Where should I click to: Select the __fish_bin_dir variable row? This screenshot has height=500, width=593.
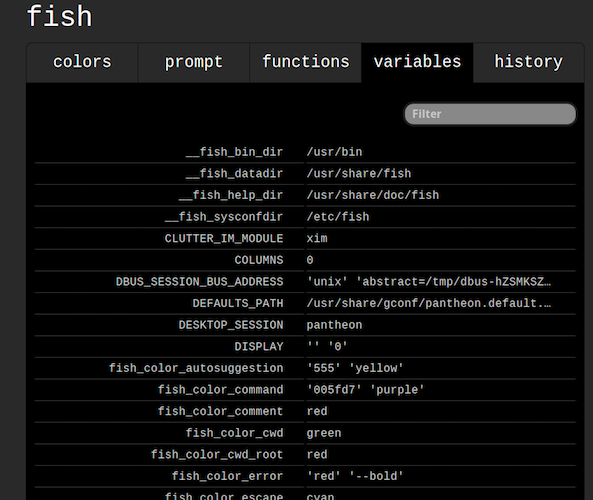click(305, 152)
